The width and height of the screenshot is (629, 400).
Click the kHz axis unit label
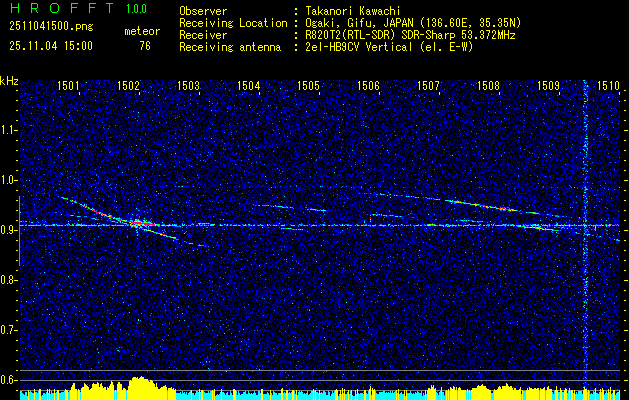9,81
